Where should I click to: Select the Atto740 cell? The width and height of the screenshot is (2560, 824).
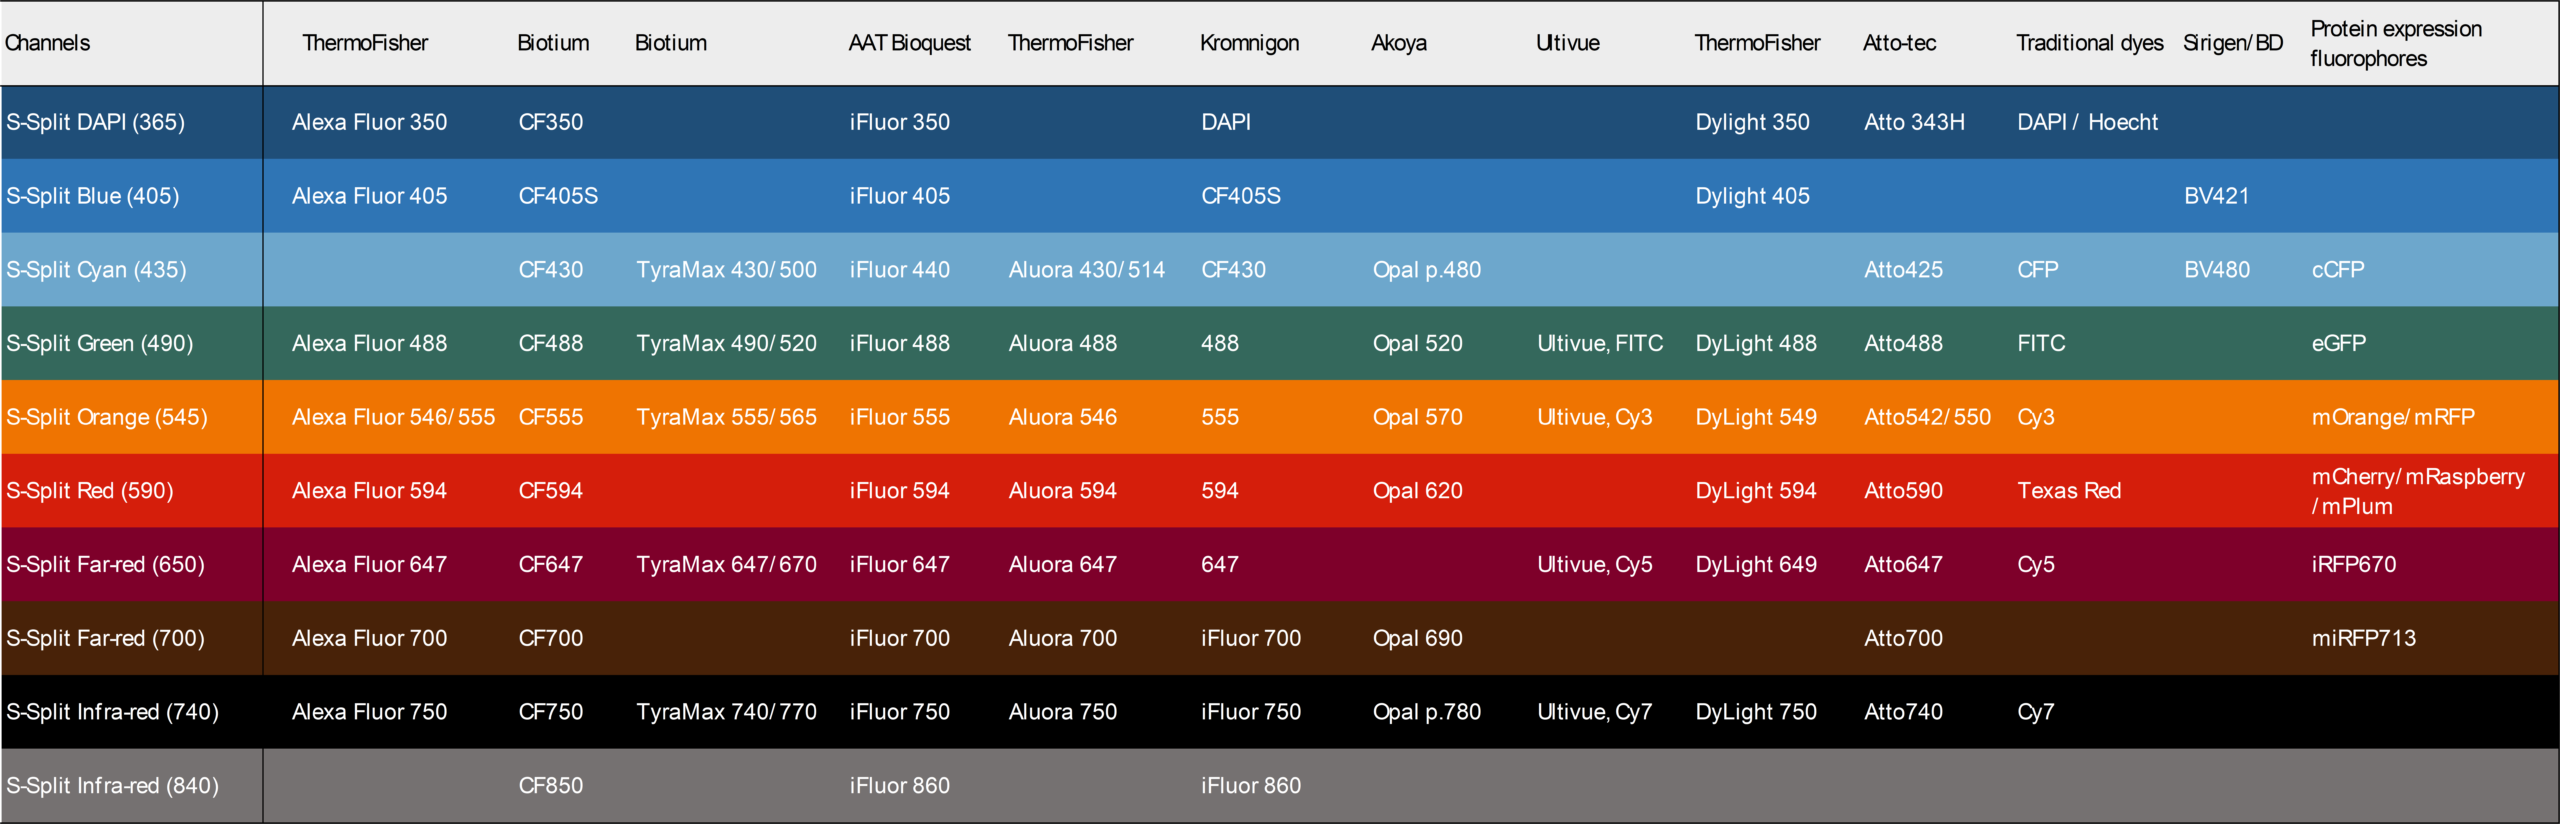1903,712
